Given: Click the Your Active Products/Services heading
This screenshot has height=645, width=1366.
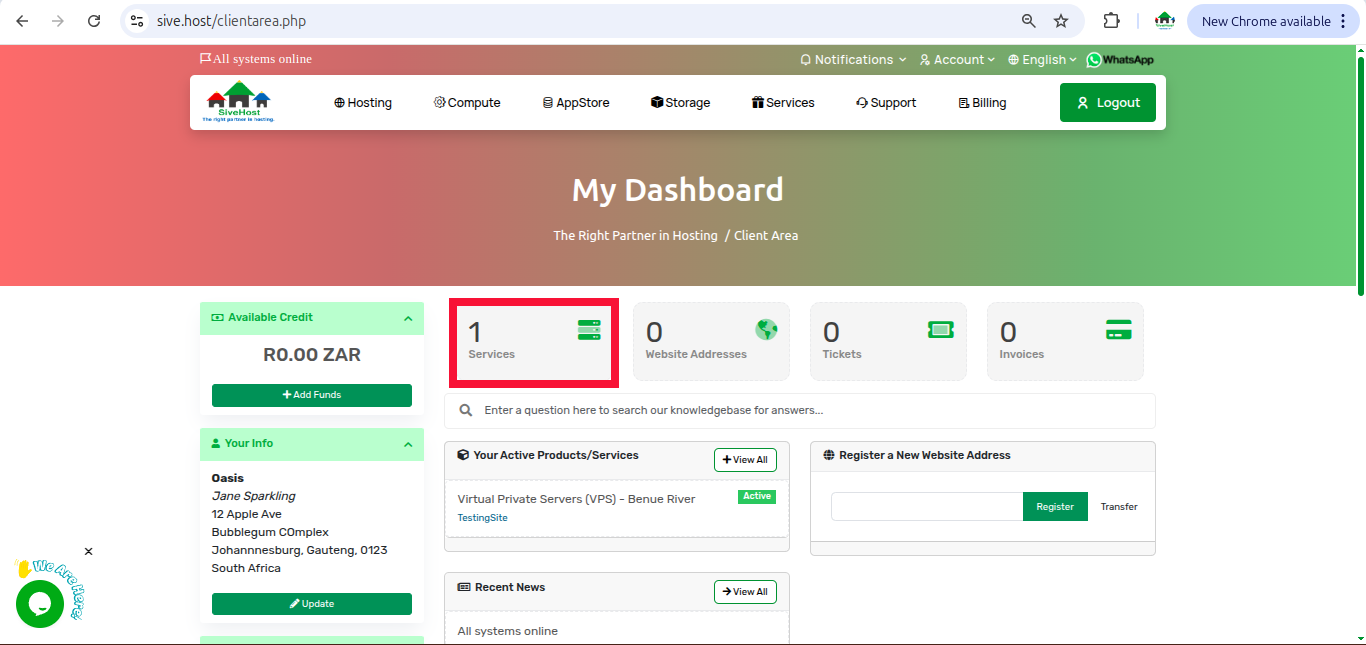Looking at the screenshot, I should tap(555, 455).
